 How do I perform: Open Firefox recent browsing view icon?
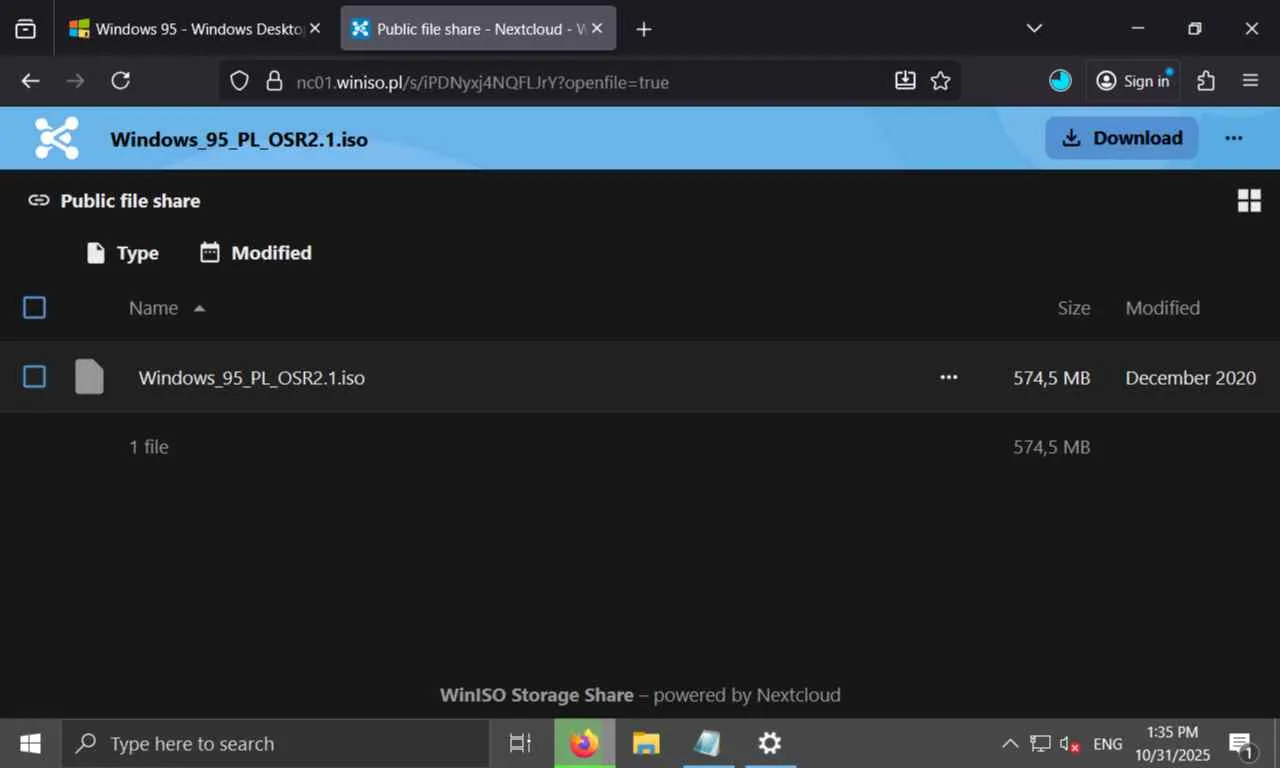coord(26,29)
